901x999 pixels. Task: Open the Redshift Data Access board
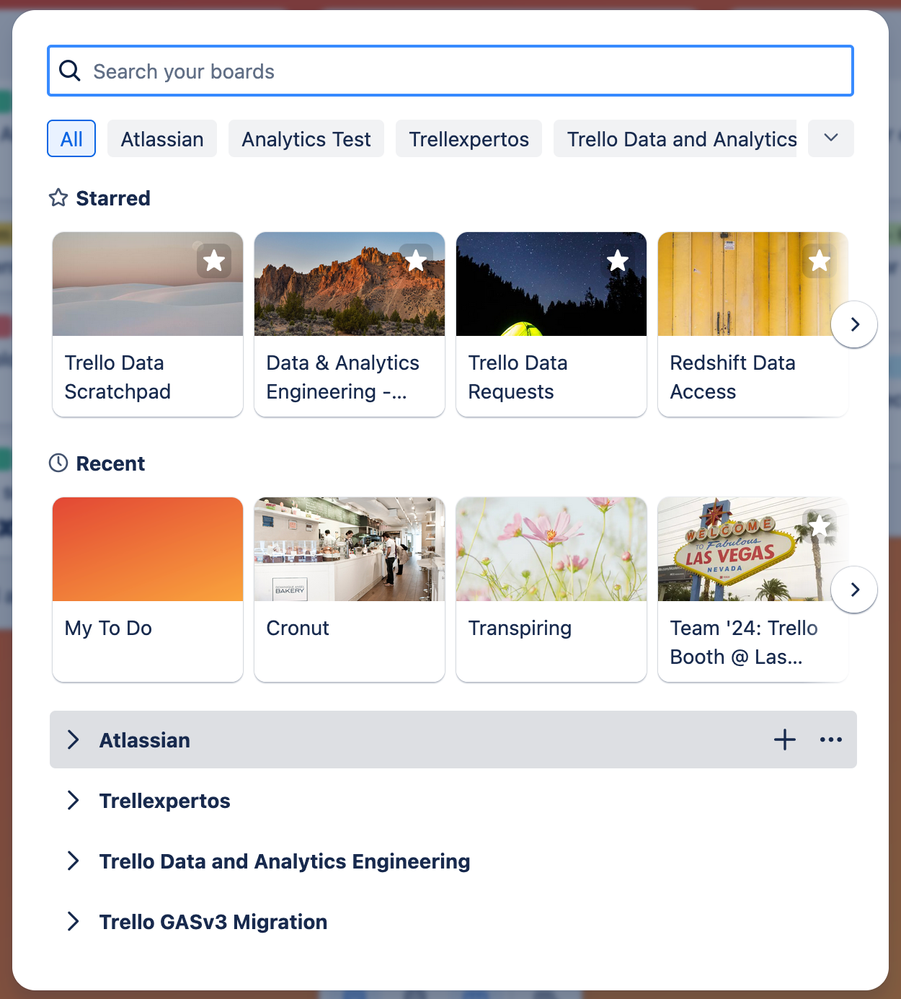[x=753, y=324]
